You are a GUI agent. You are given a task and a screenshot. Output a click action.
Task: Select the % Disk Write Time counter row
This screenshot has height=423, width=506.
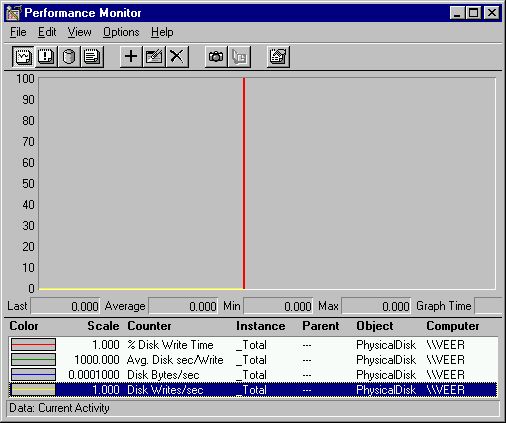253,345
